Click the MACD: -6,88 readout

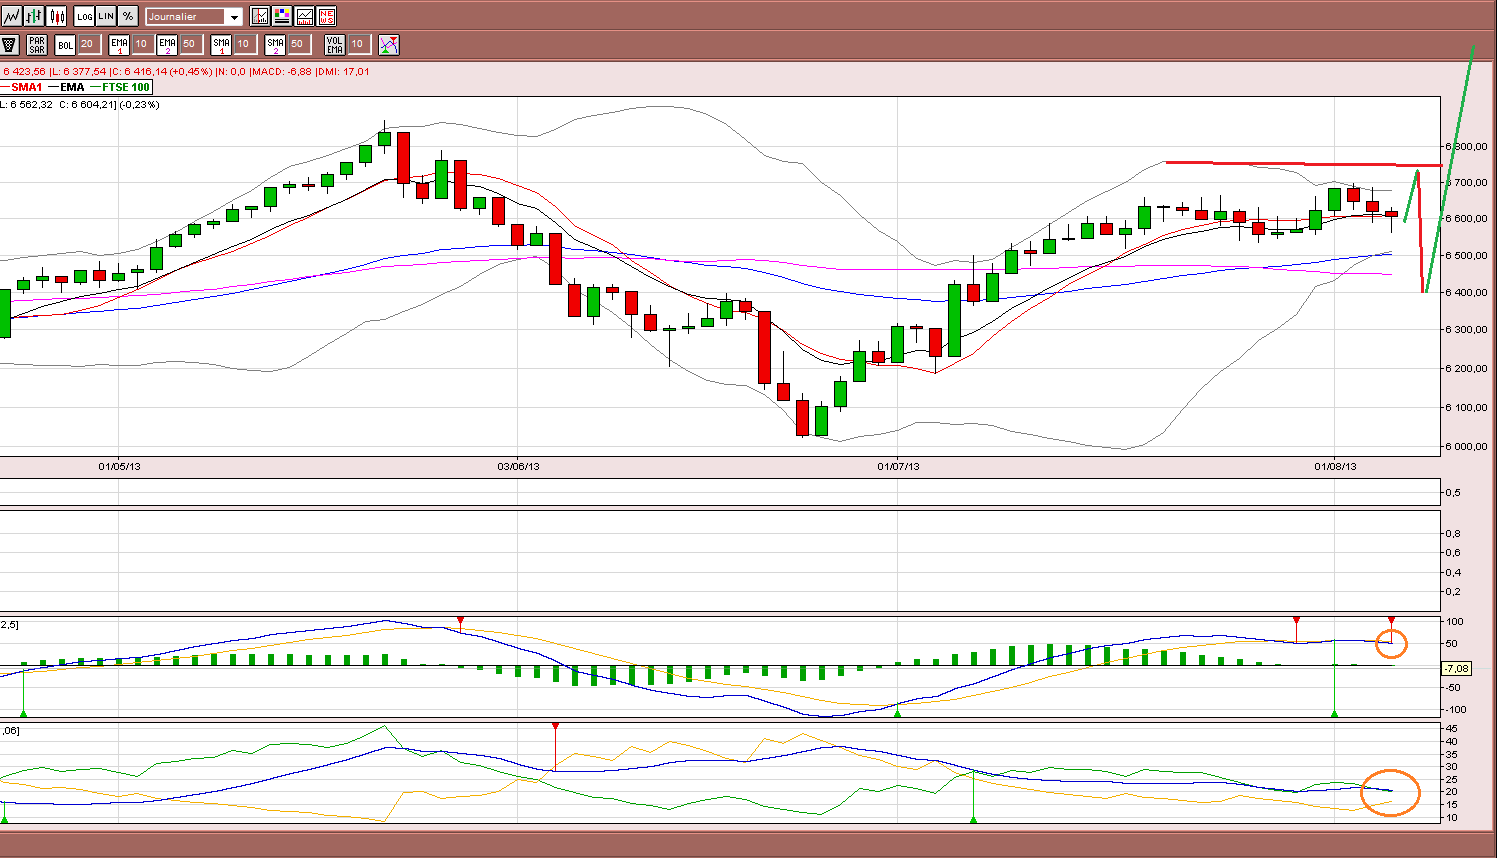pyautogui.click(x=282, y=72)
